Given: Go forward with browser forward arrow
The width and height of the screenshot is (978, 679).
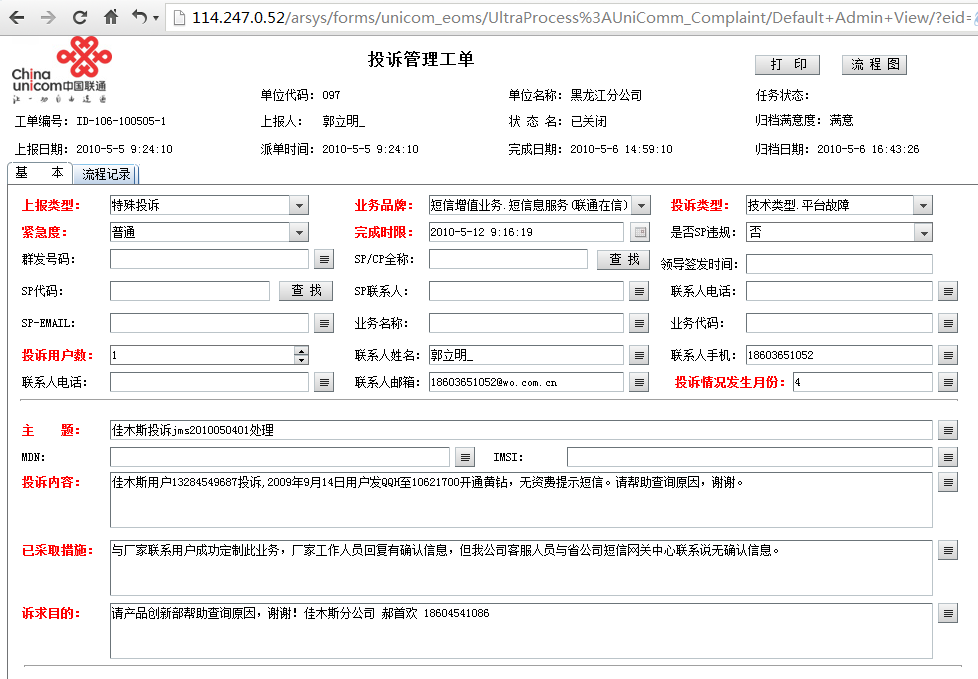Looking at the screenshot, I should pos(48,17).
